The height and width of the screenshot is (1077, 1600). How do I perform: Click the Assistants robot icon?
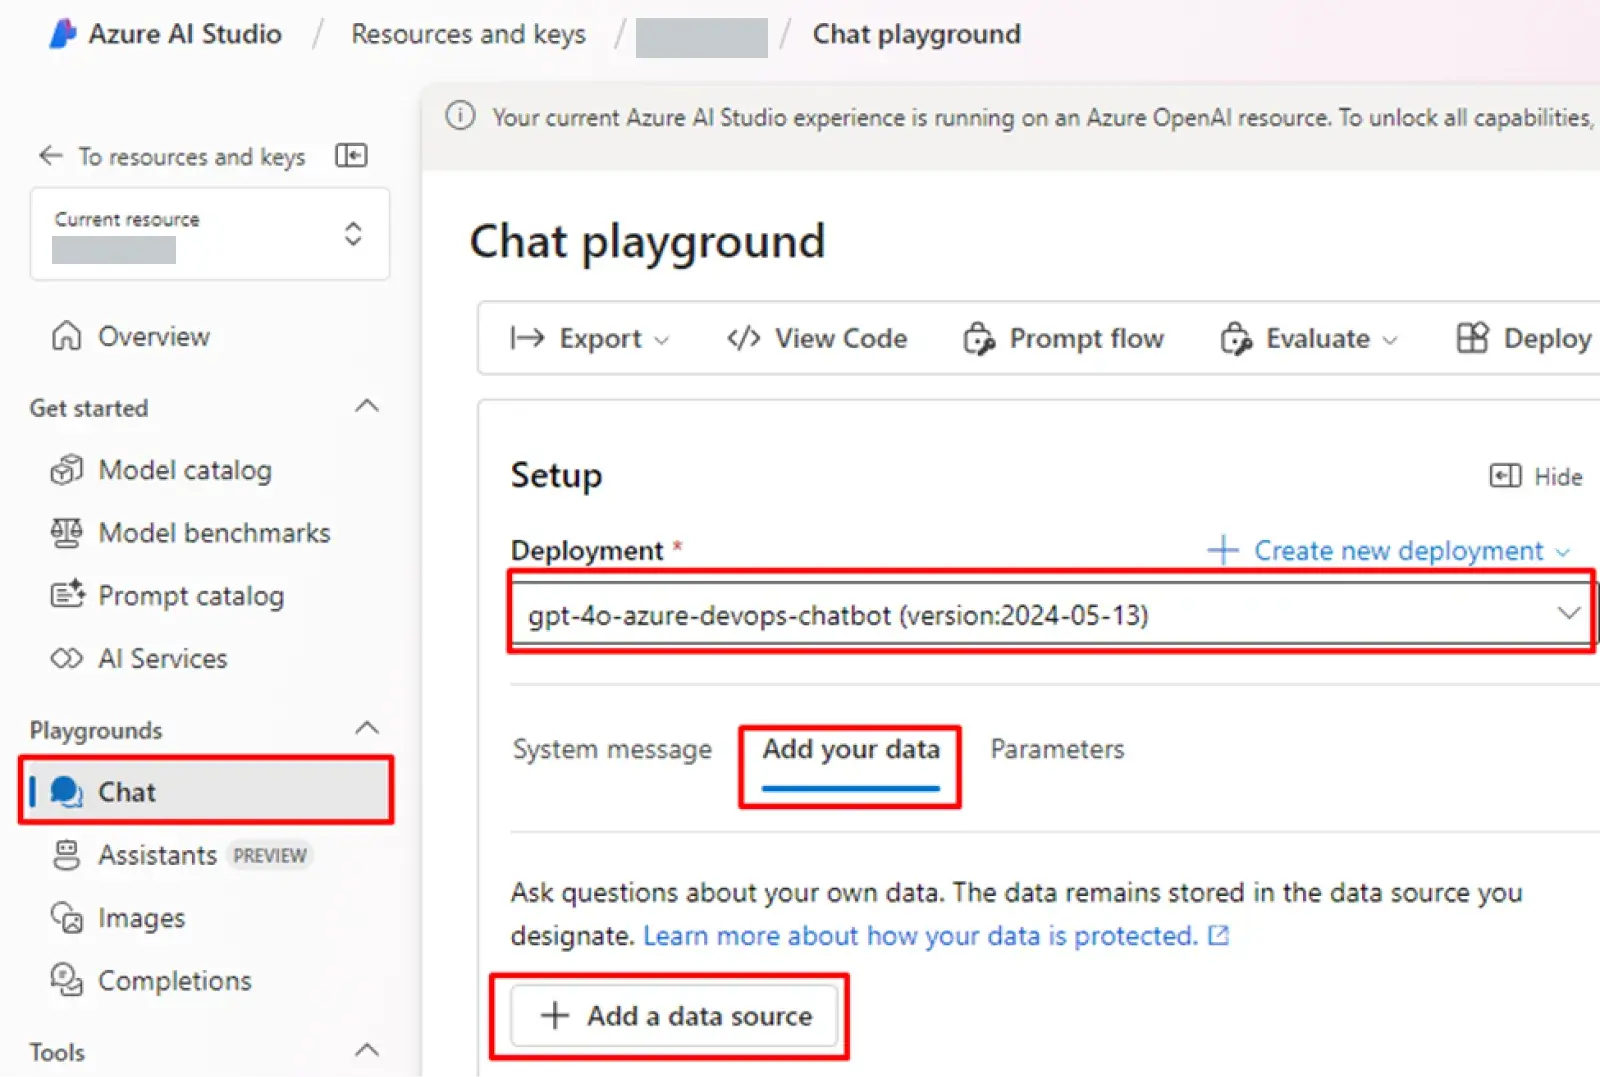pos(66,855)
